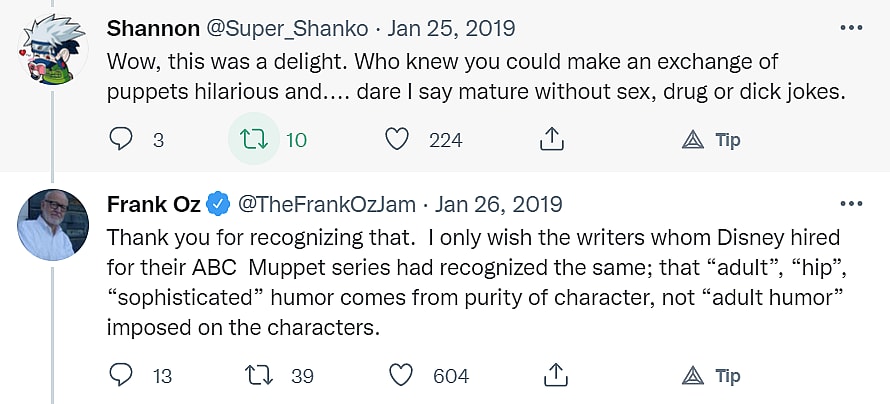The width and height of the screenshot is (890, 404).
Task: Click the Frank Oz display name
Action: (x=152, y=204)
